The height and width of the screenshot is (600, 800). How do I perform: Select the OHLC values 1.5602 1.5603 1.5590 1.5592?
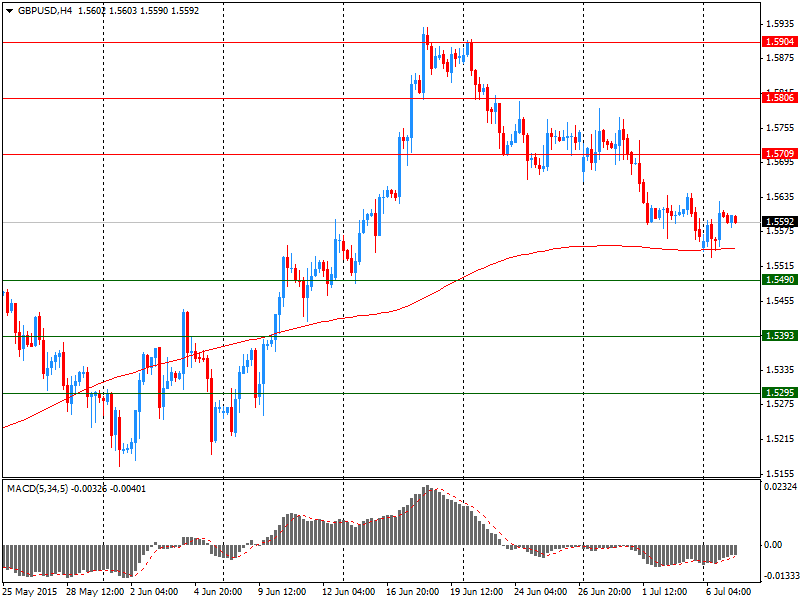pos(138,10)
